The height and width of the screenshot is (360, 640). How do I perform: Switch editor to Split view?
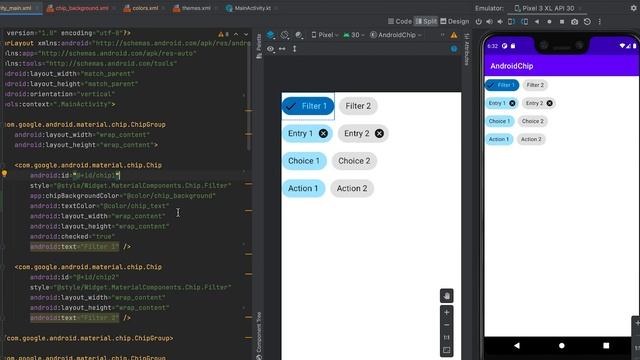click(426, 21)
